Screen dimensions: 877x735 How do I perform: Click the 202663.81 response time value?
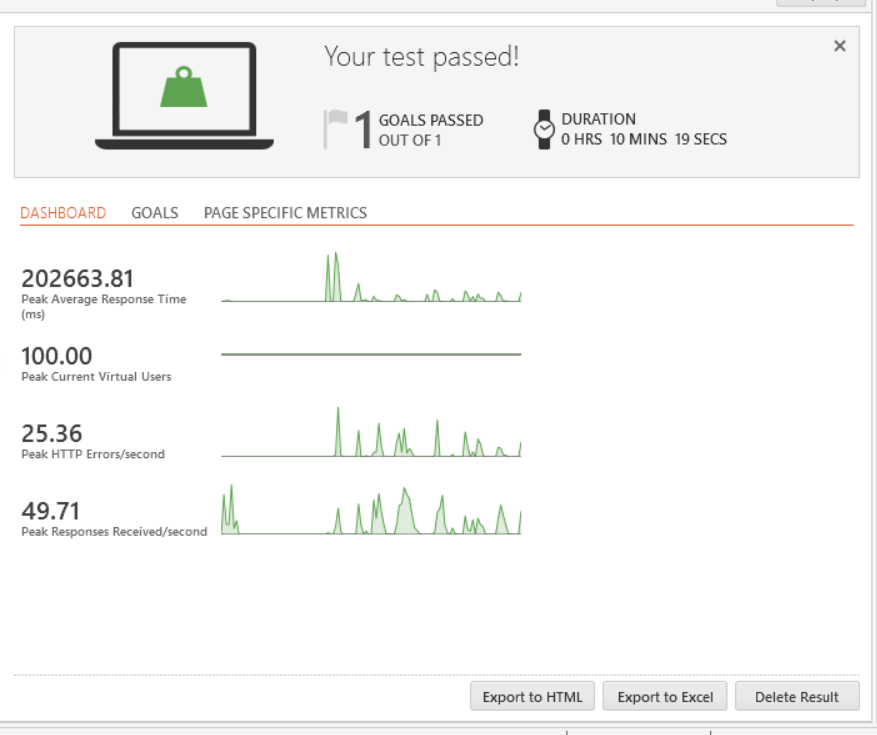(78, 278)
